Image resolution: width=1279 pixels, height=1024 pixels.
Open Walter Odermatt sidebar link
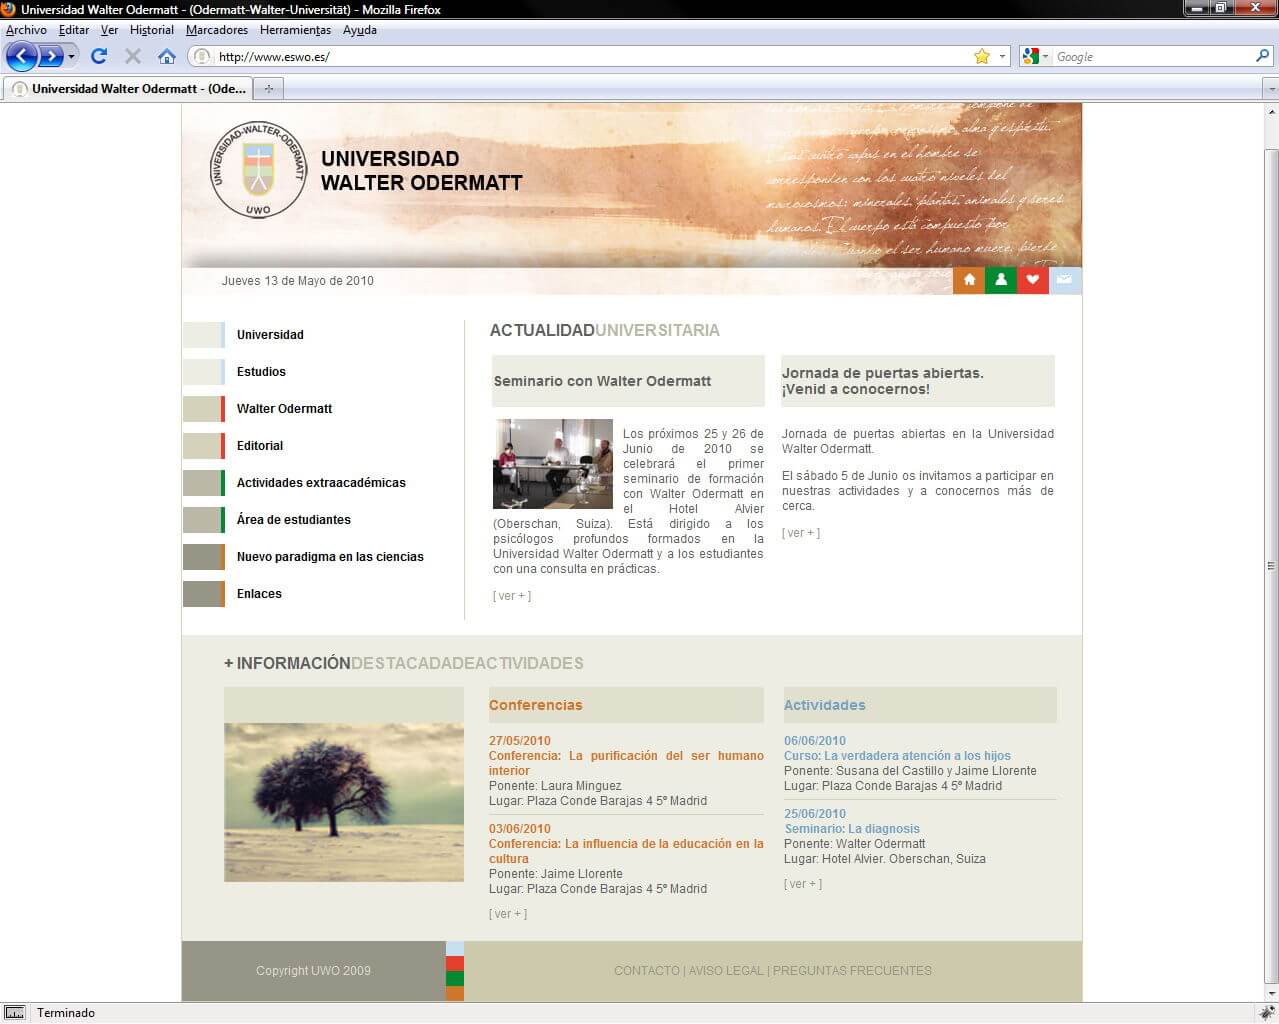pos(284,408)
